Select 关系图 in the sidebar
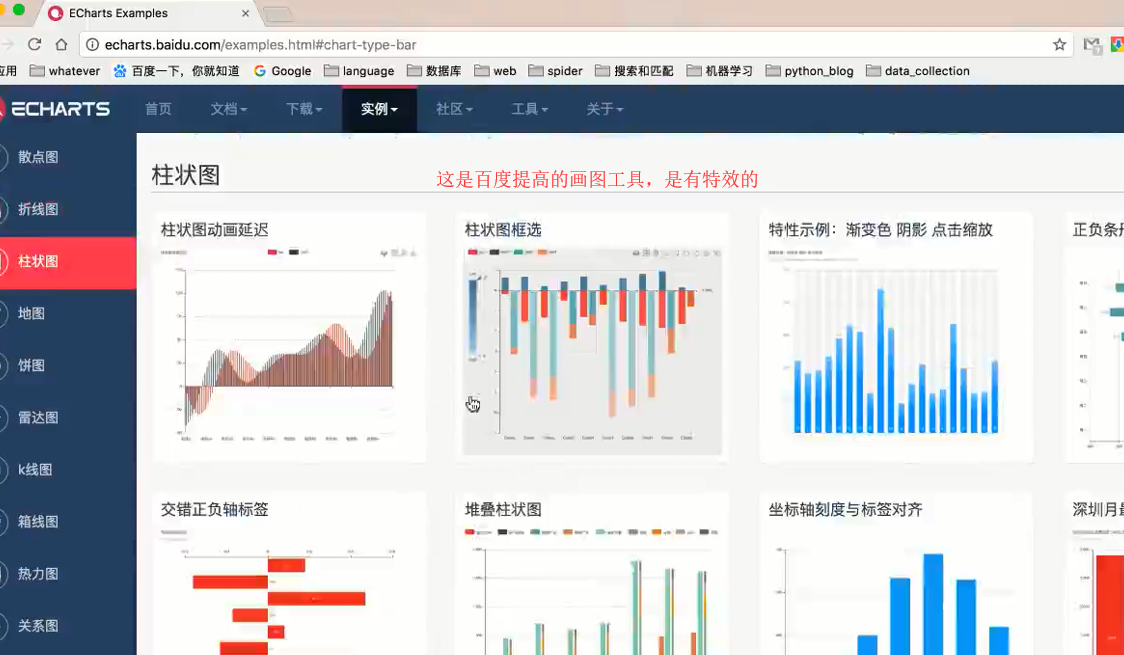The height and width of the screenshot is (655, 1124). pos(68,626)
